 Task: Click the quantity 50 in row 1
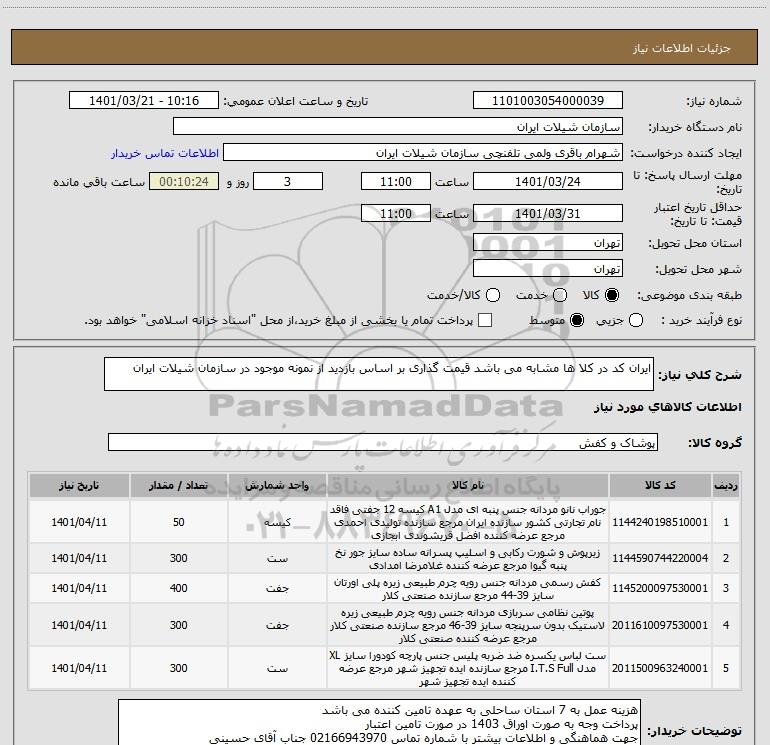pos(178,522)
